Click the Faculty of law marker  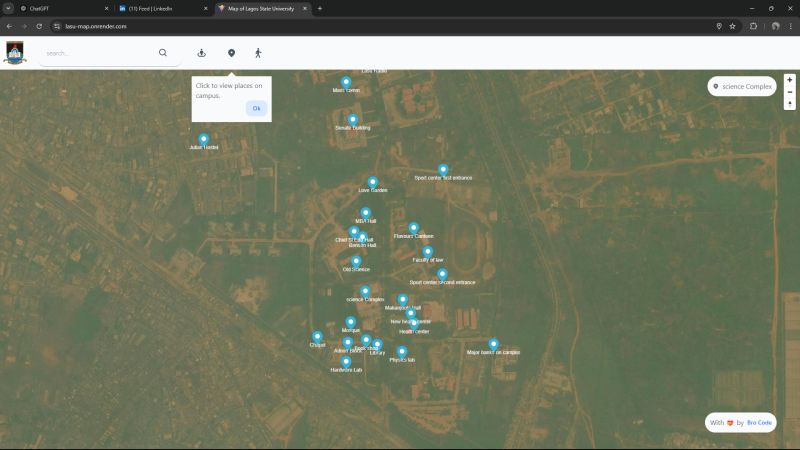click(x=427, y=252)
